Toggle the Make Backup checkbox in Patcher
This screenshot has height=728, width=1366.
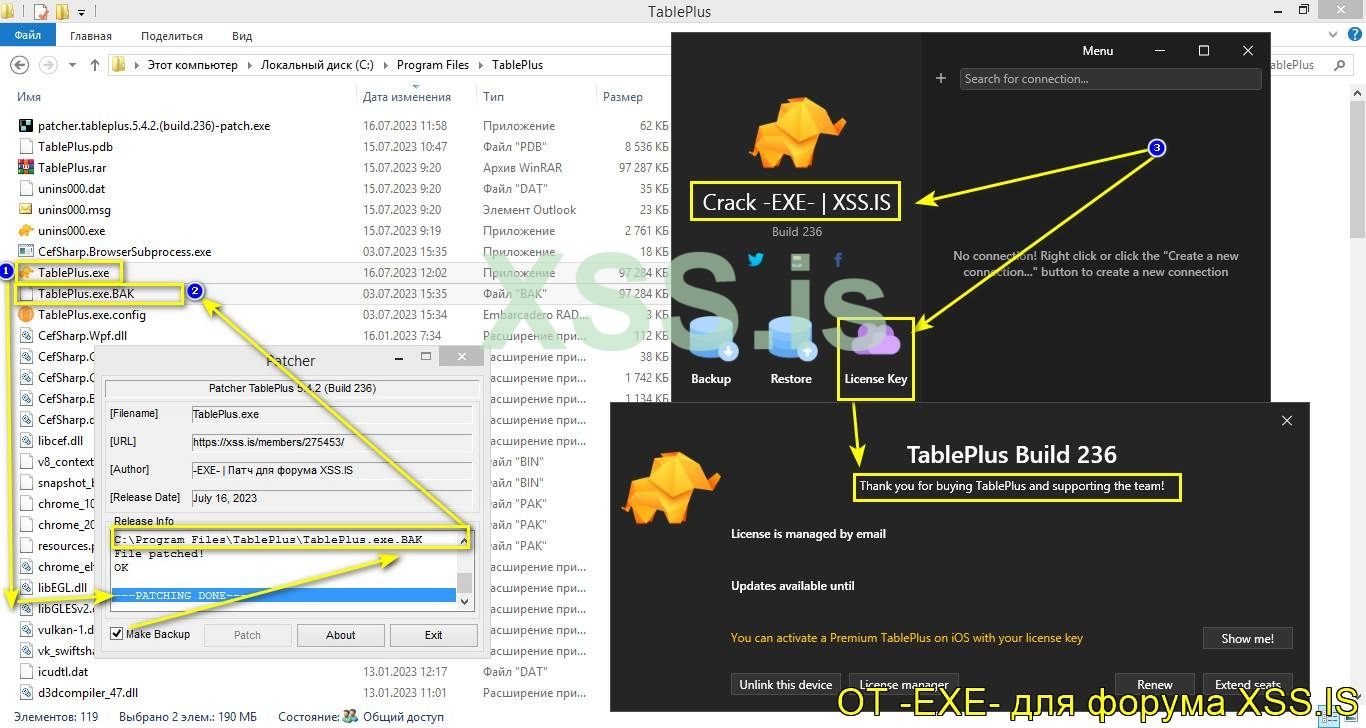(117, 634)
